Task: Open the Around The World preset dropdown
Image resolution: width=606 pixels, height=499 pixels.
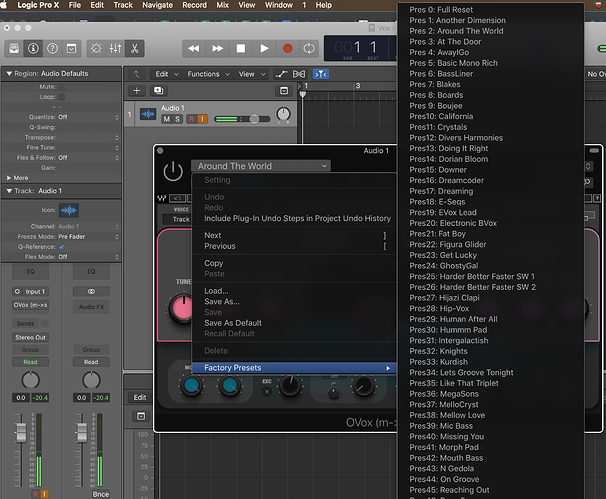Action: [261, 166]
